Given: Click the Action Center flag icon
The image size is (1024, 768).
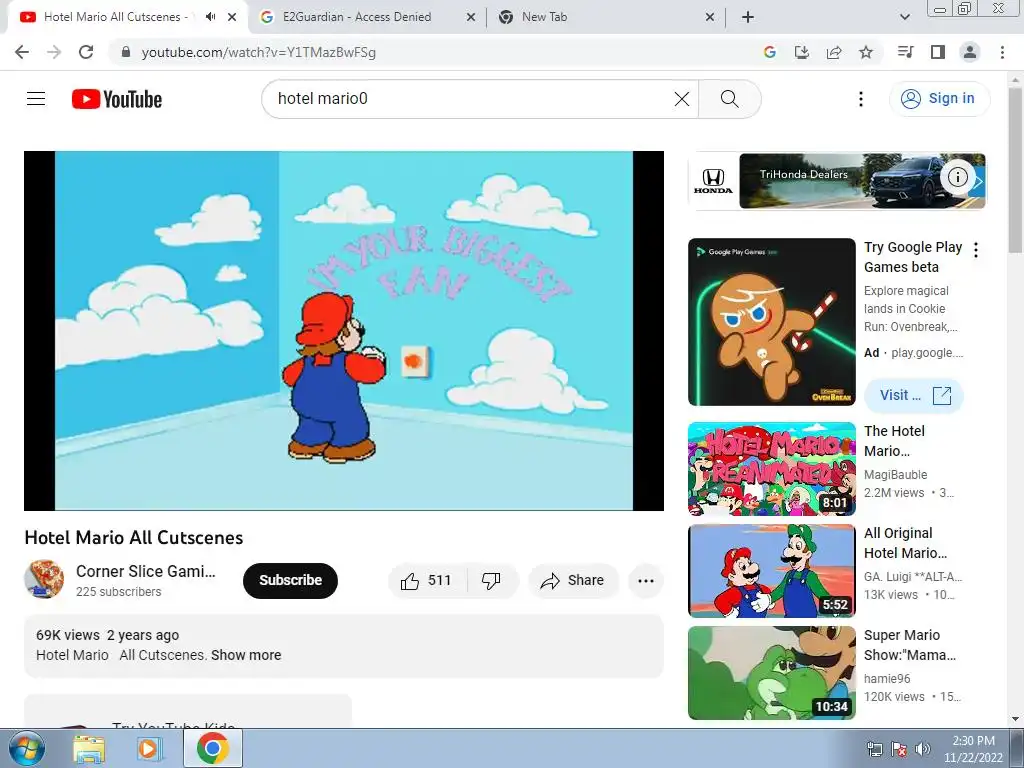Looking at the screenshot, I should pos(899,749).
